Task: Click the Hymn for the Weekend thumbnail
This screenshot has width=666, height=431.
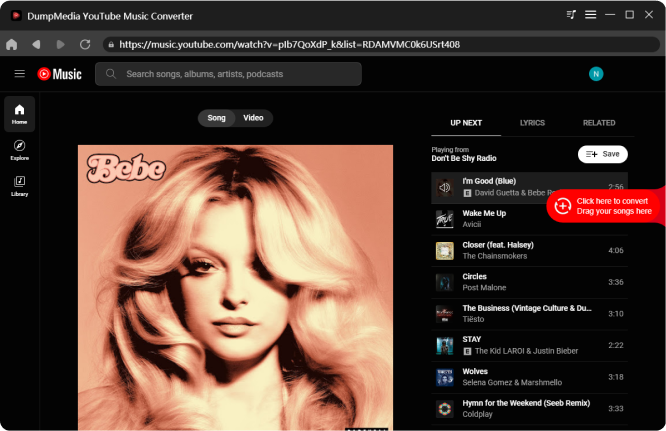Action: [445, 408]
